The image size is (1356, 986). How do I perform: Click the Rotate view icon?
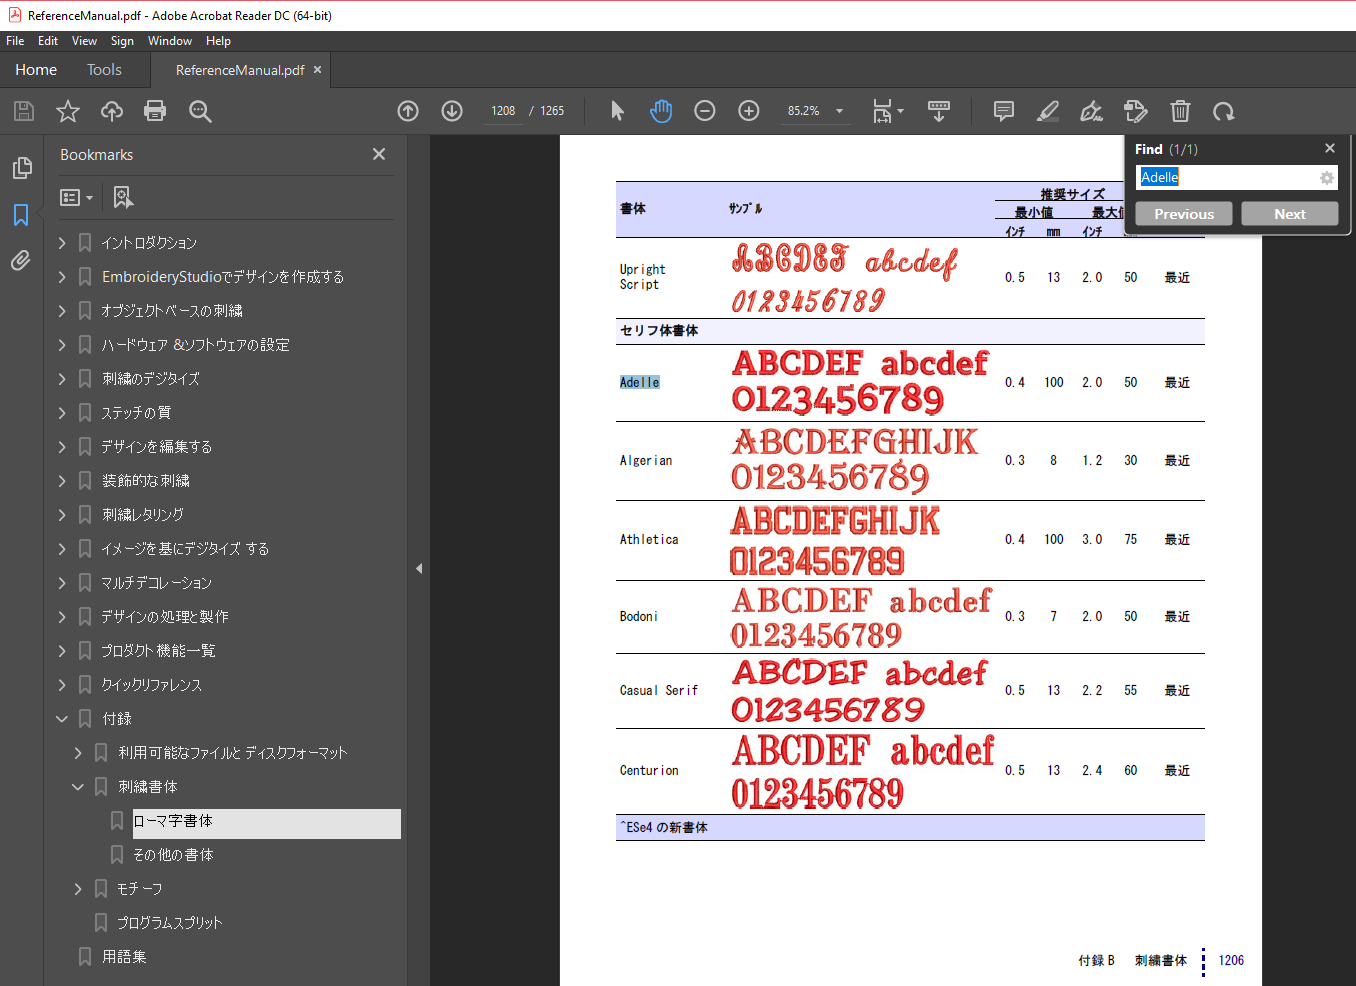tap(1224, 111)
